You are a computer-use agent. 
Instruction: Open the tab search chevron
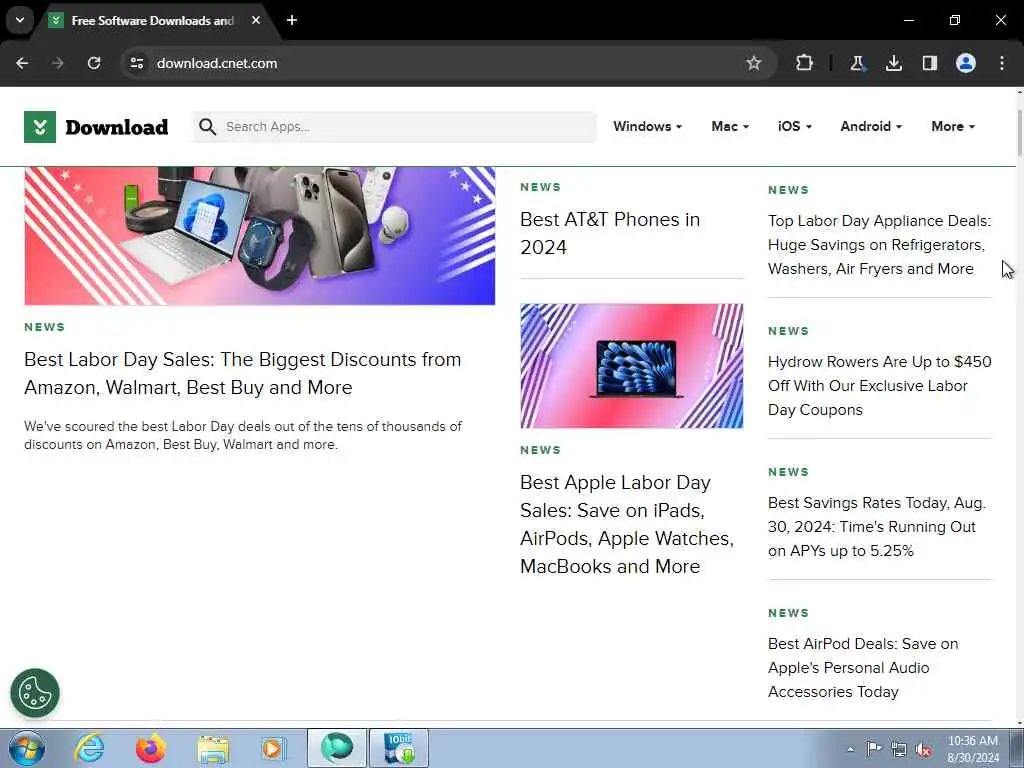coord(20,20)
